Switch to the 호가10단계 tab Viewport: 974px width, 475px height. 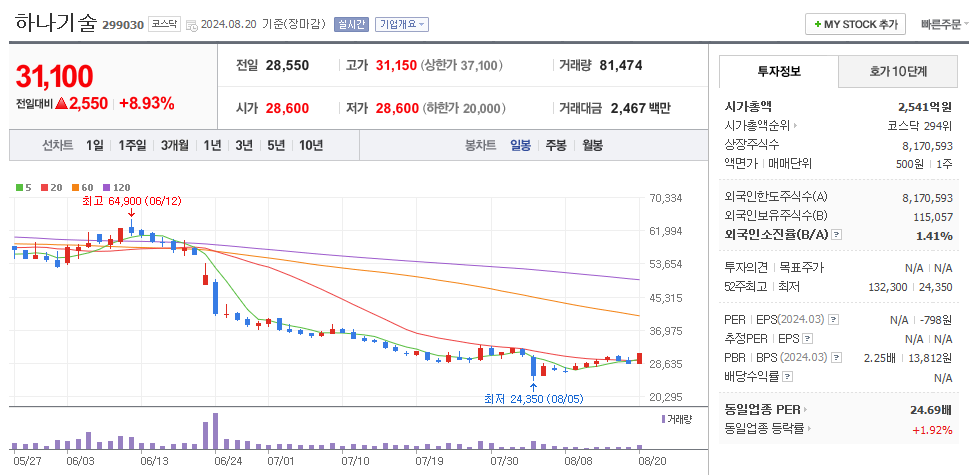(x=898, y=71)
